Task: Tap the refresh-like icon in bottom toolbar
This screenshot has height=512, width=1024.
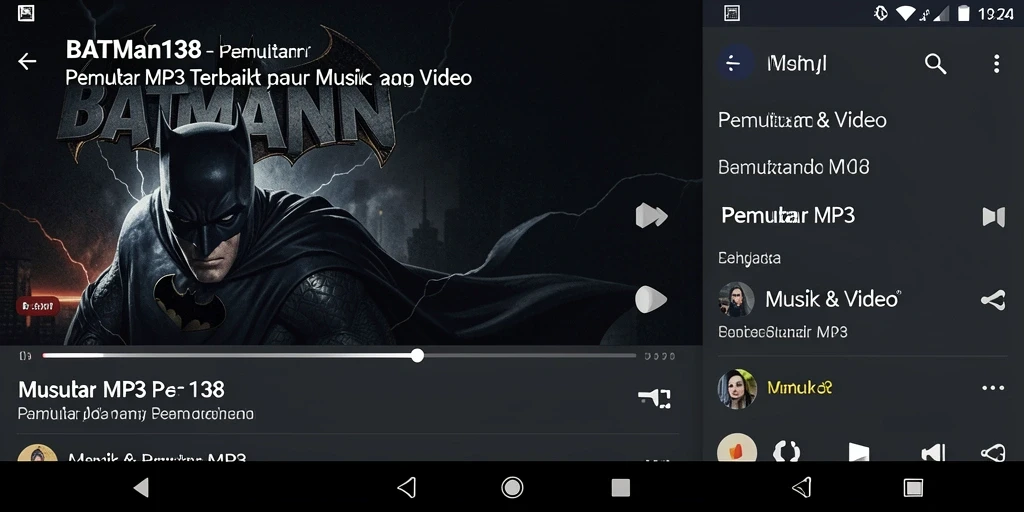Action: click(786, 451)
